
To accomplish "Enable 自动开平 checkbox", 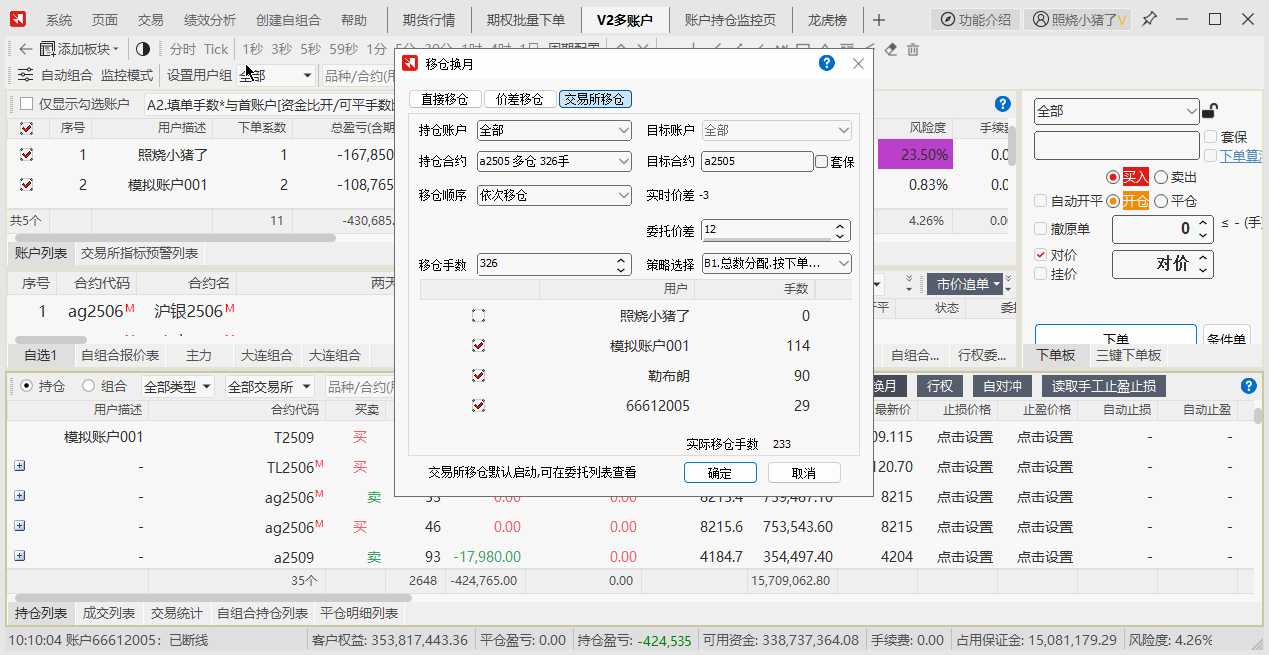I will (1041, 200).
